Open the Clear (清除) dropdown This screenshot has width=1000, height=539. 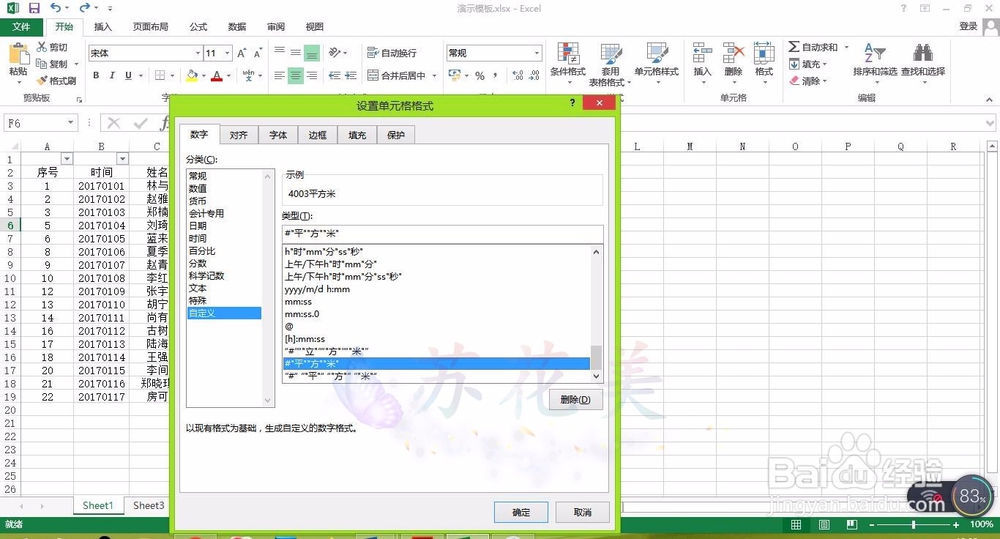click(808, 80)
